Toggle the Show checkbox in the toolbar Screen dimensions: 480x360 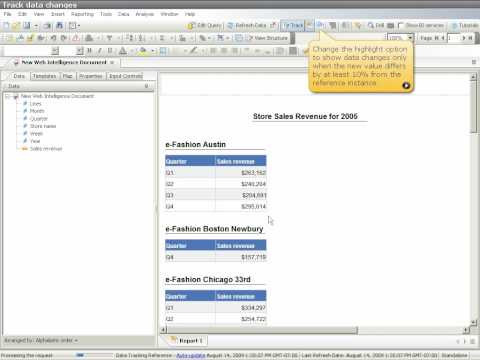point(400,25)
